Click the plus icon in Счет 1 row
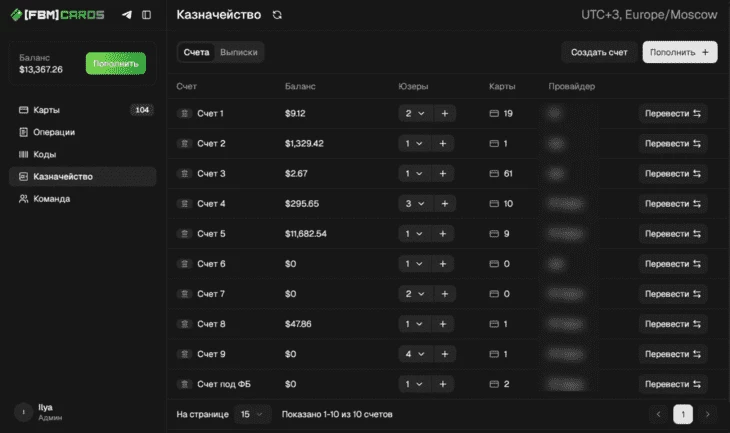The height and width of the screenshot is (433, 730). (443, 114)
